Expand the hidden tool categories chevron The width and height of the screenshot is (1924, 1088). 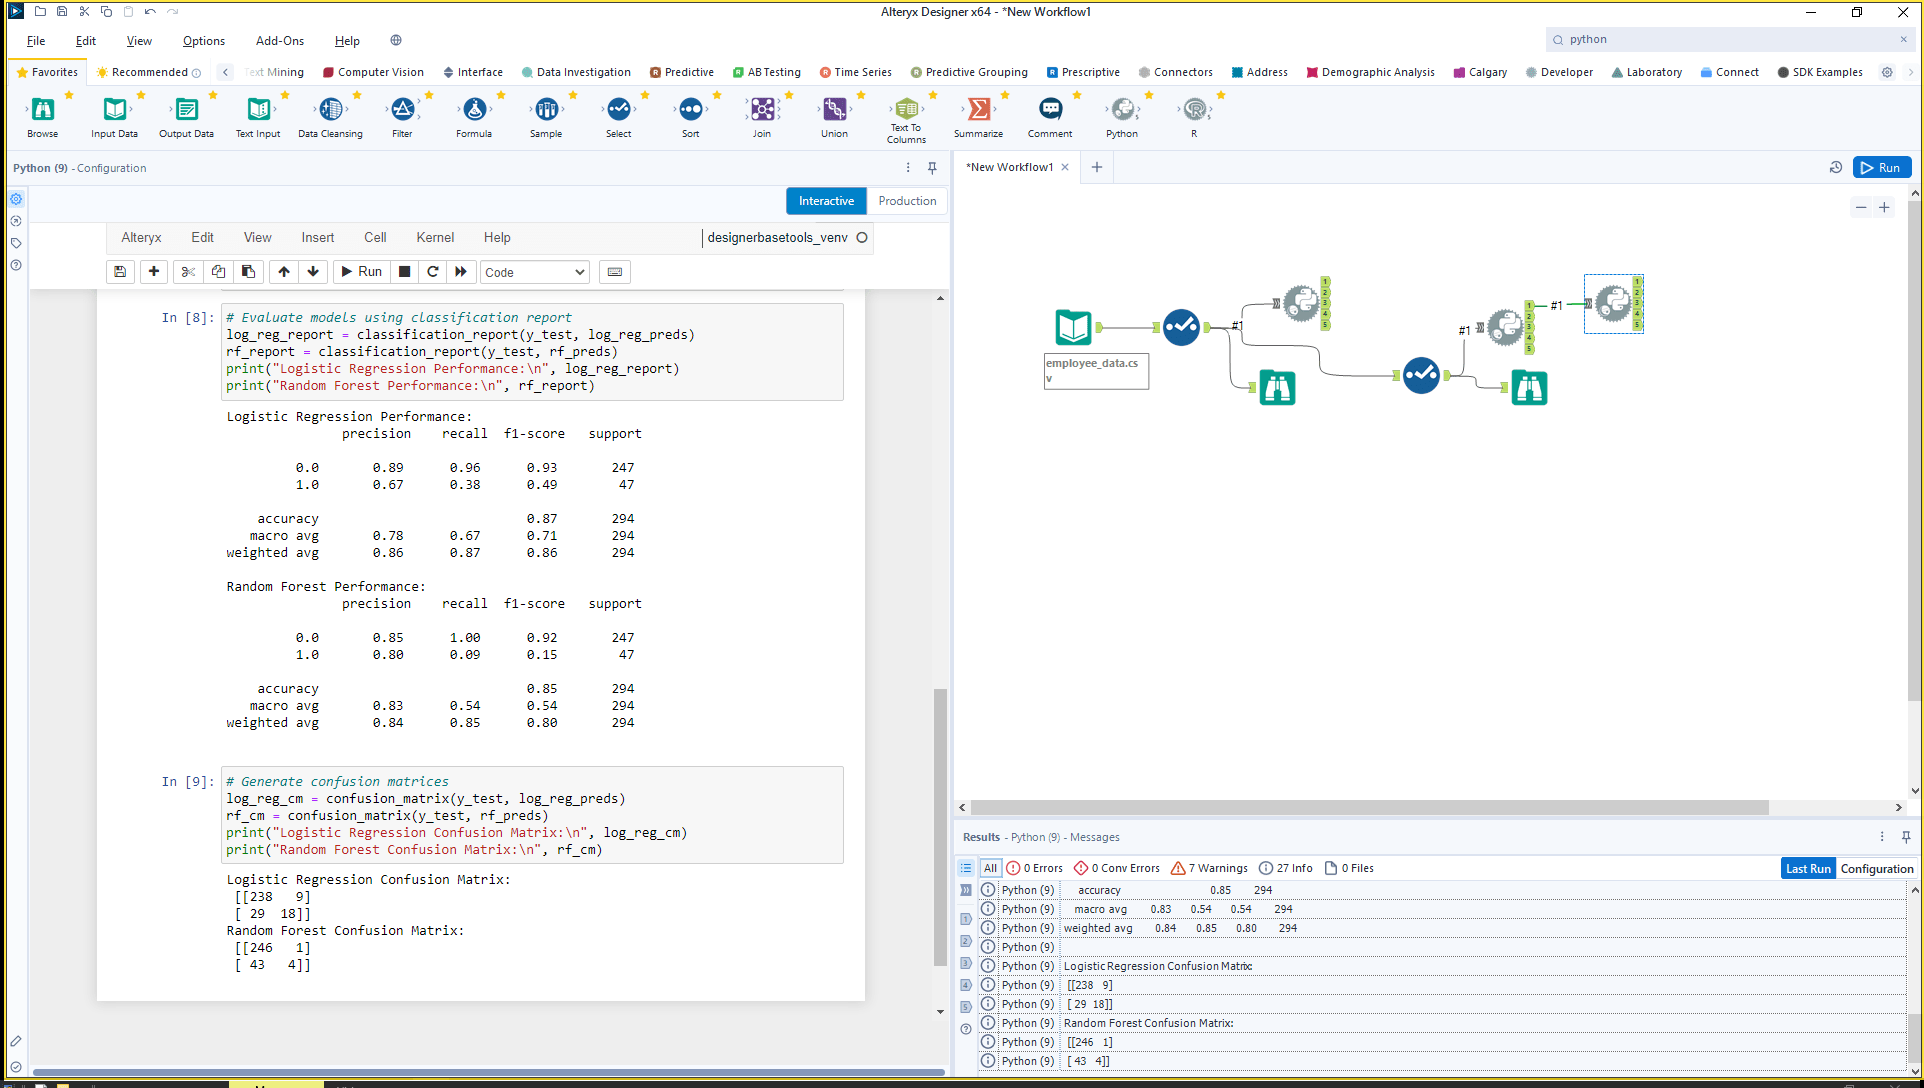pos(1912,72)
